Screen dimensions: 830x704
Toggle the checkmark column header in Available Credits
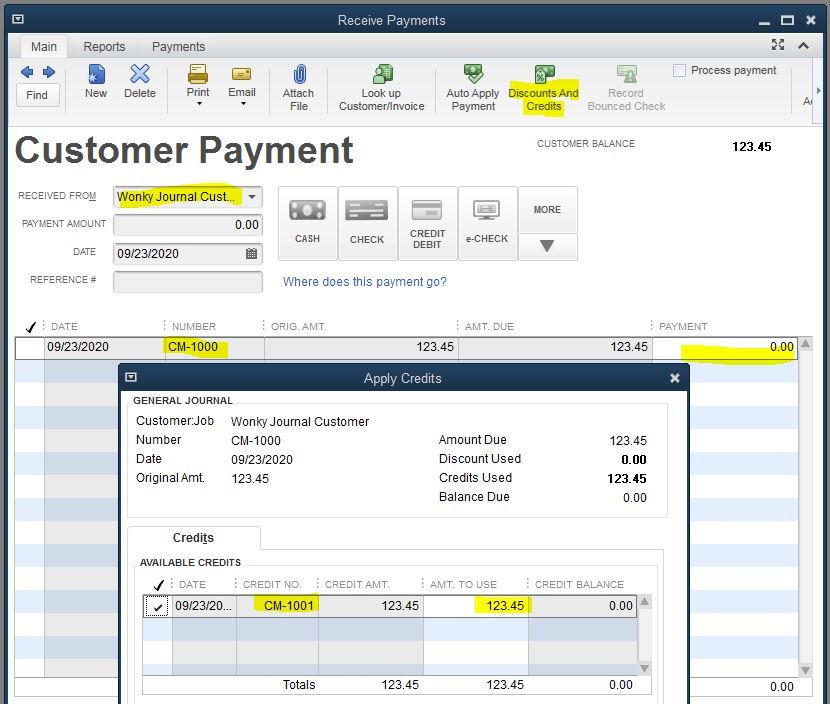[x=158, y=585]
